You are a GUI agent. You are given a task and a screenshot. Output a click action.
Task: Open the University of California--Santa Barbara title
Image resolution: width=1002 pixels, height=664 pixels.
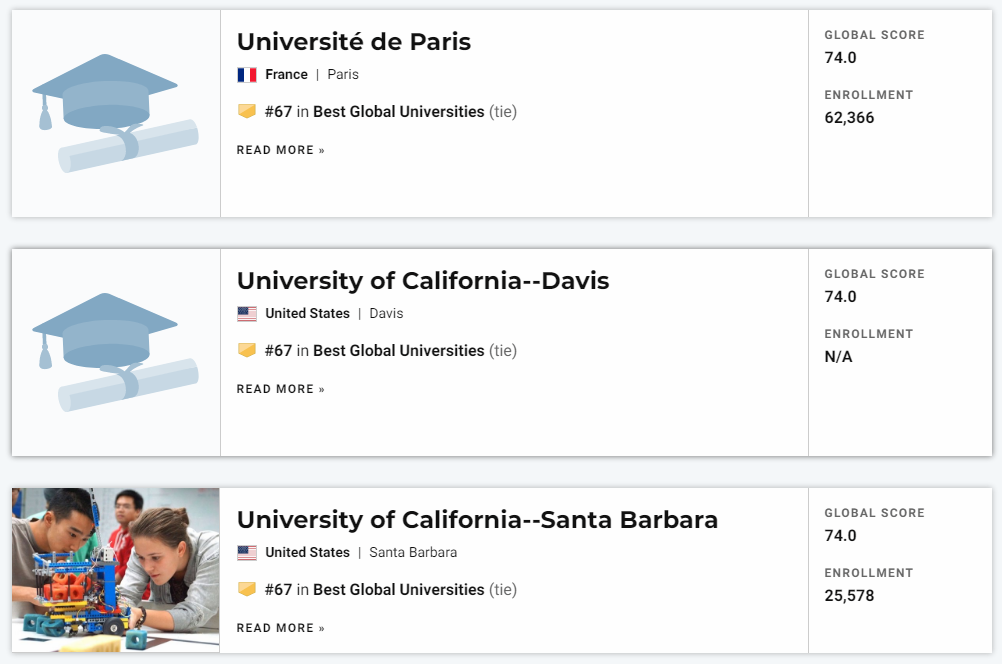point(477,520)
